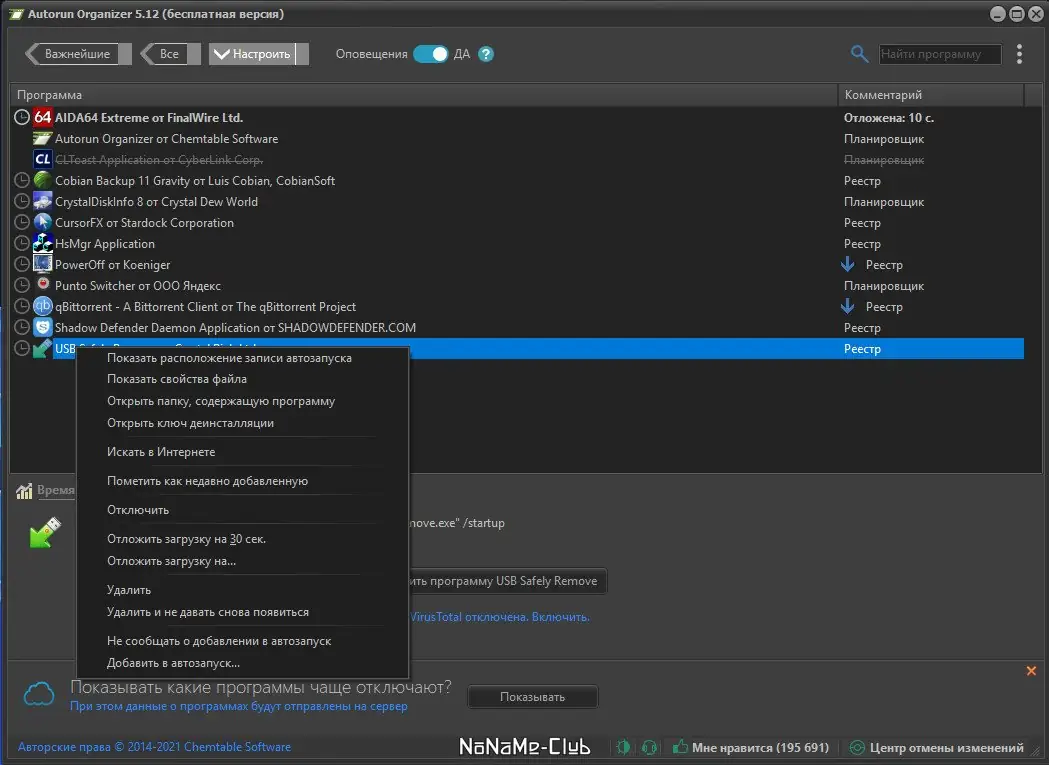Click the green shield icon in status bar
This screenshot has width=1049, height=765.
[623, 747]
